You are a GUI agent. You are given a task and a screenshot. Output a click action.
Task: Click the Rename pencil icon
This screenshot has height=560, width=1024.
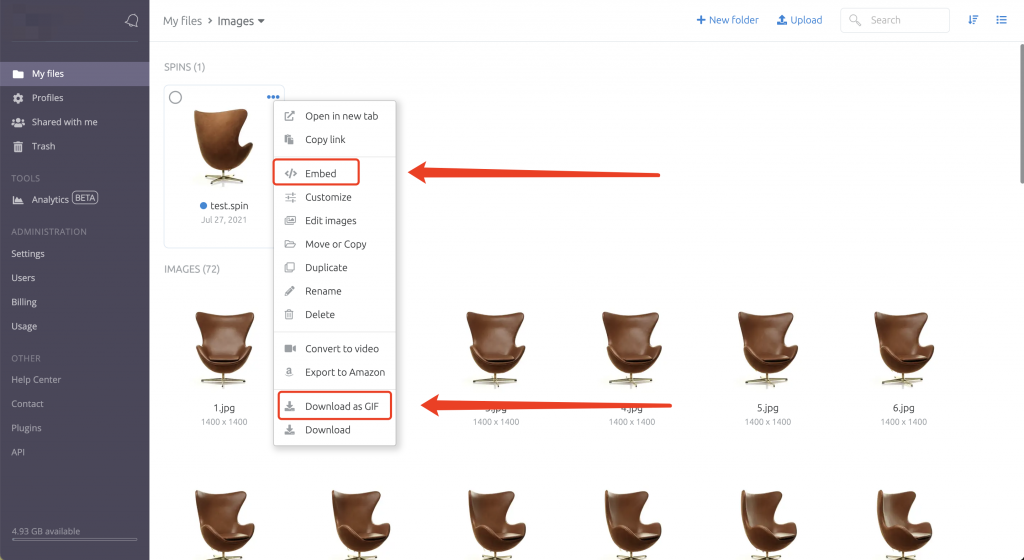coord(290,291)
